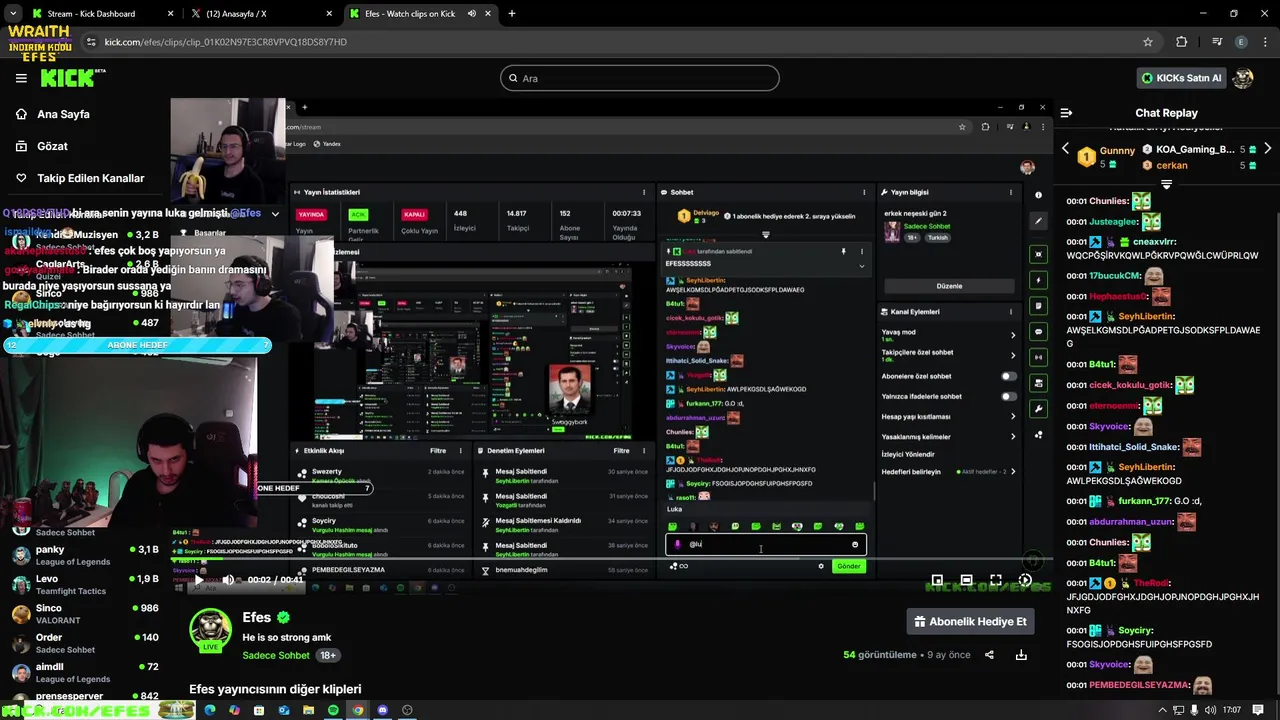Screen dimensions: 1280x720
Task: View site information in the address bar
Action: (92, 42)
